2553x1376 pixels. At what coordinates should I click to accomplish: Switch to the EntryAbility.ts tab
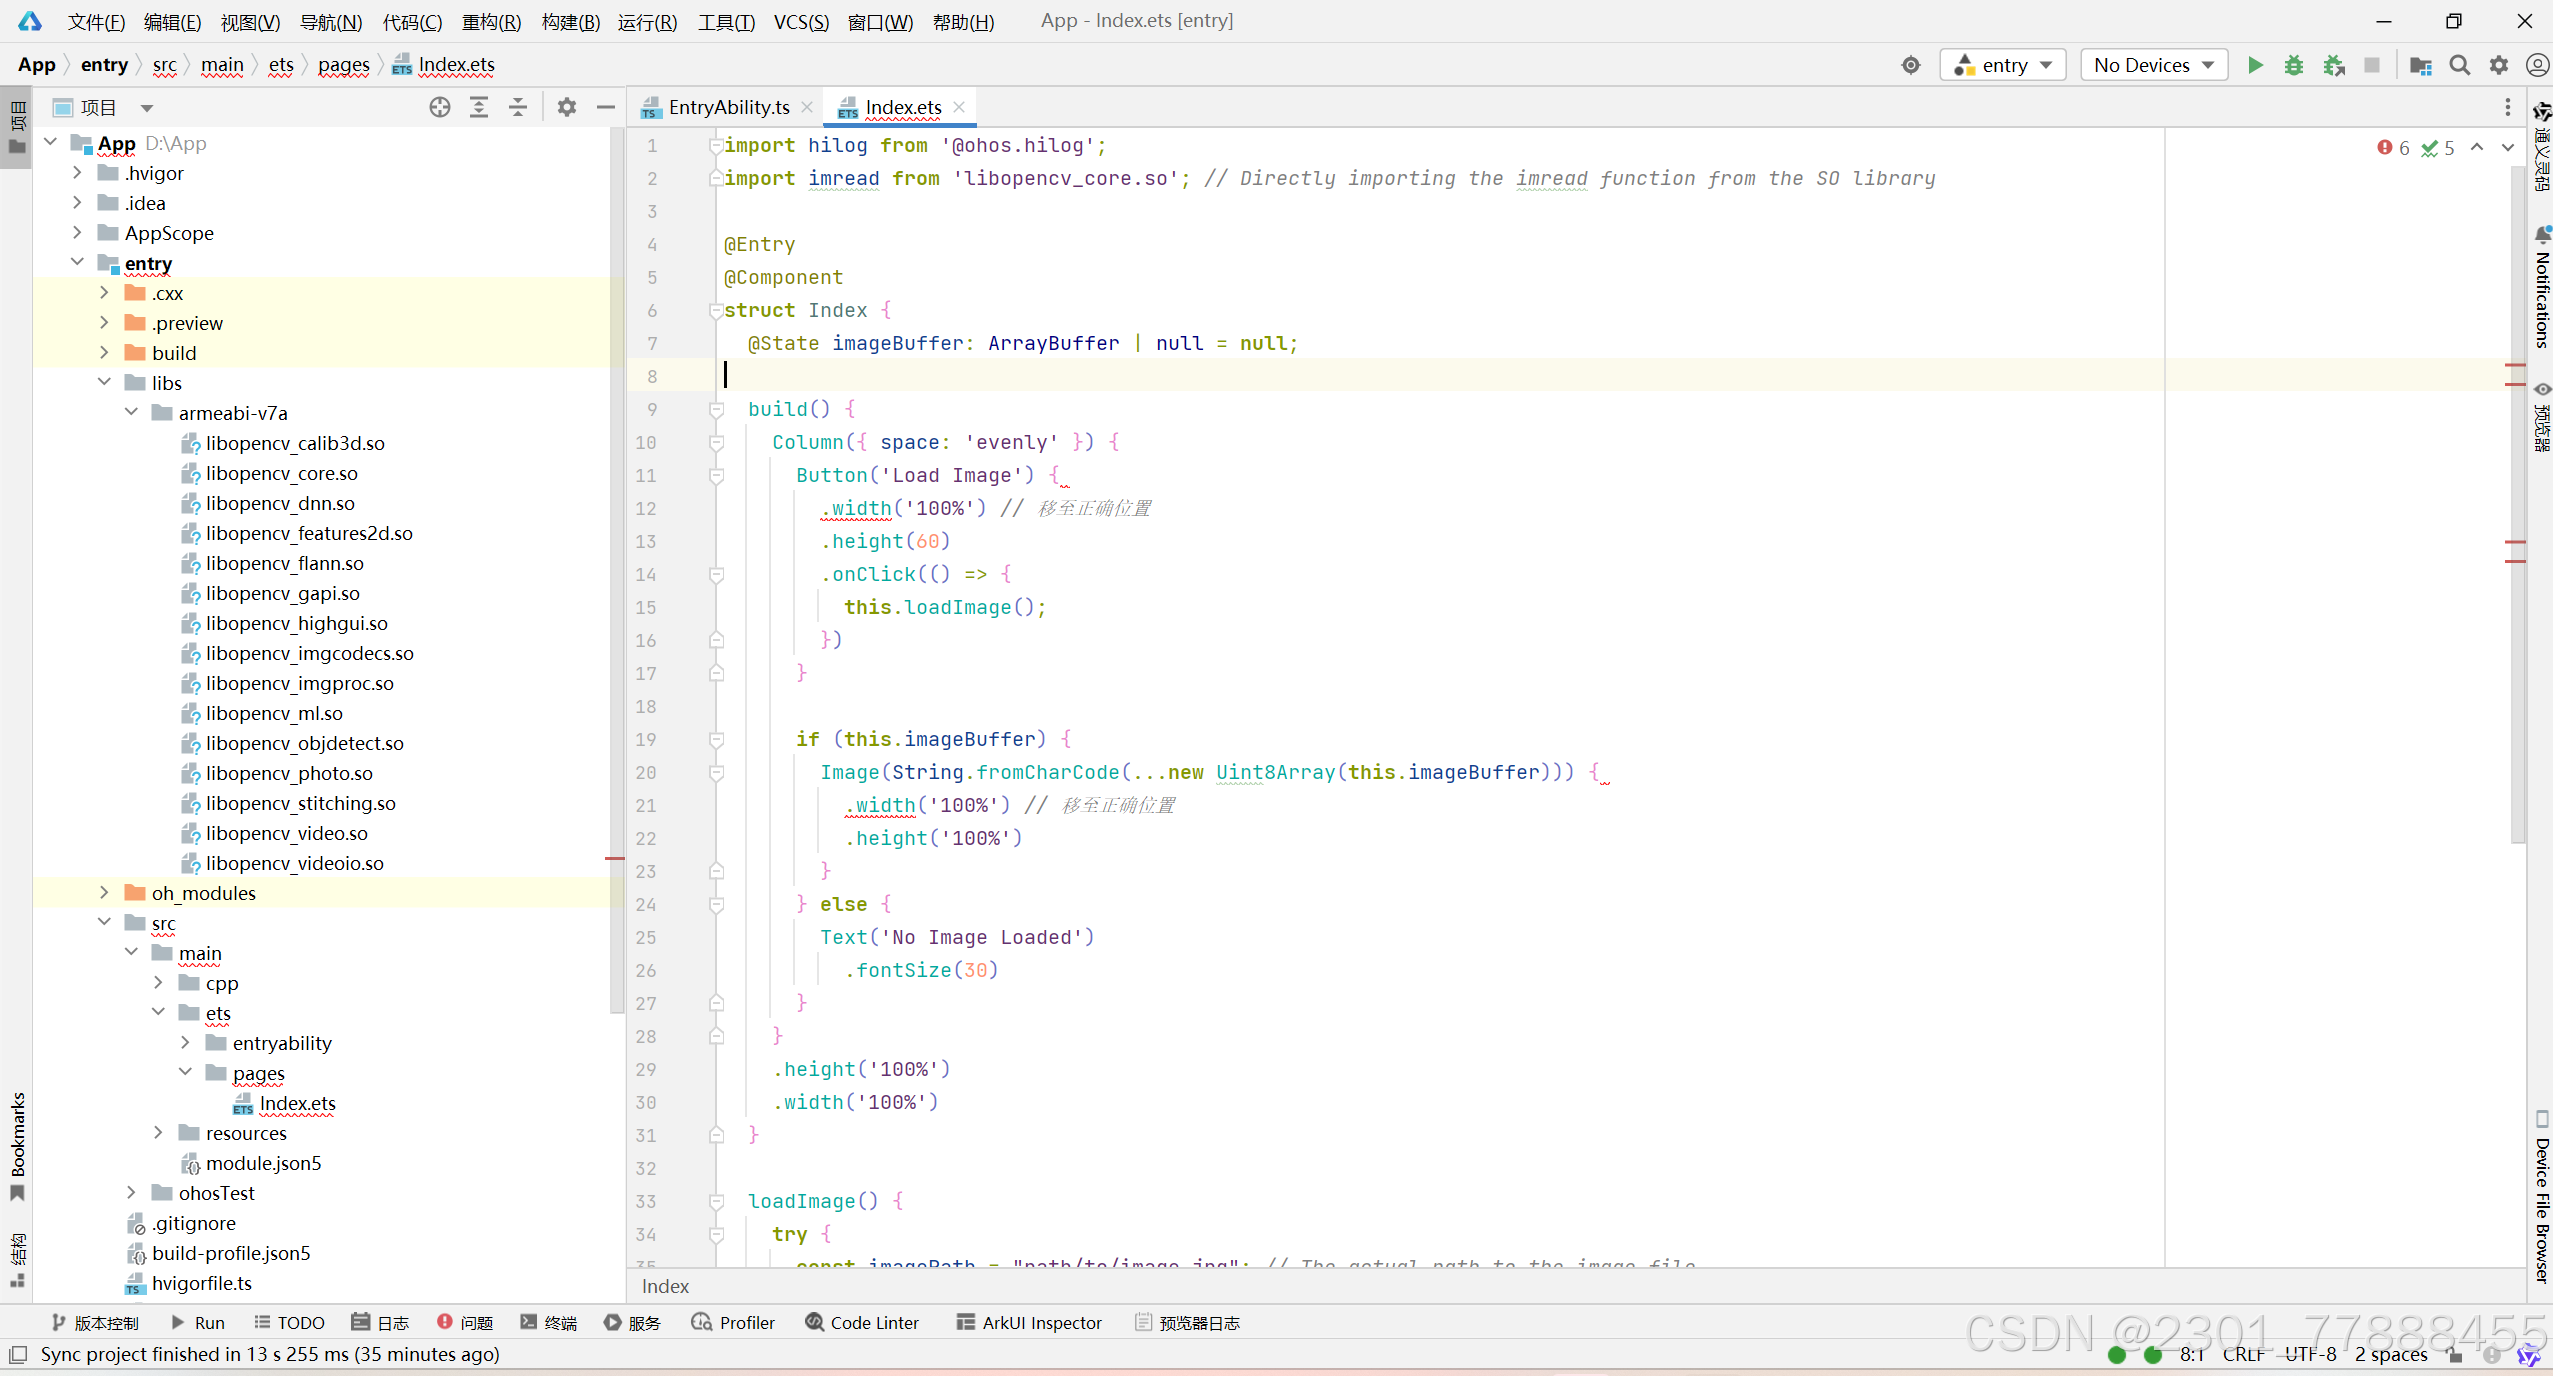point(727,107)
